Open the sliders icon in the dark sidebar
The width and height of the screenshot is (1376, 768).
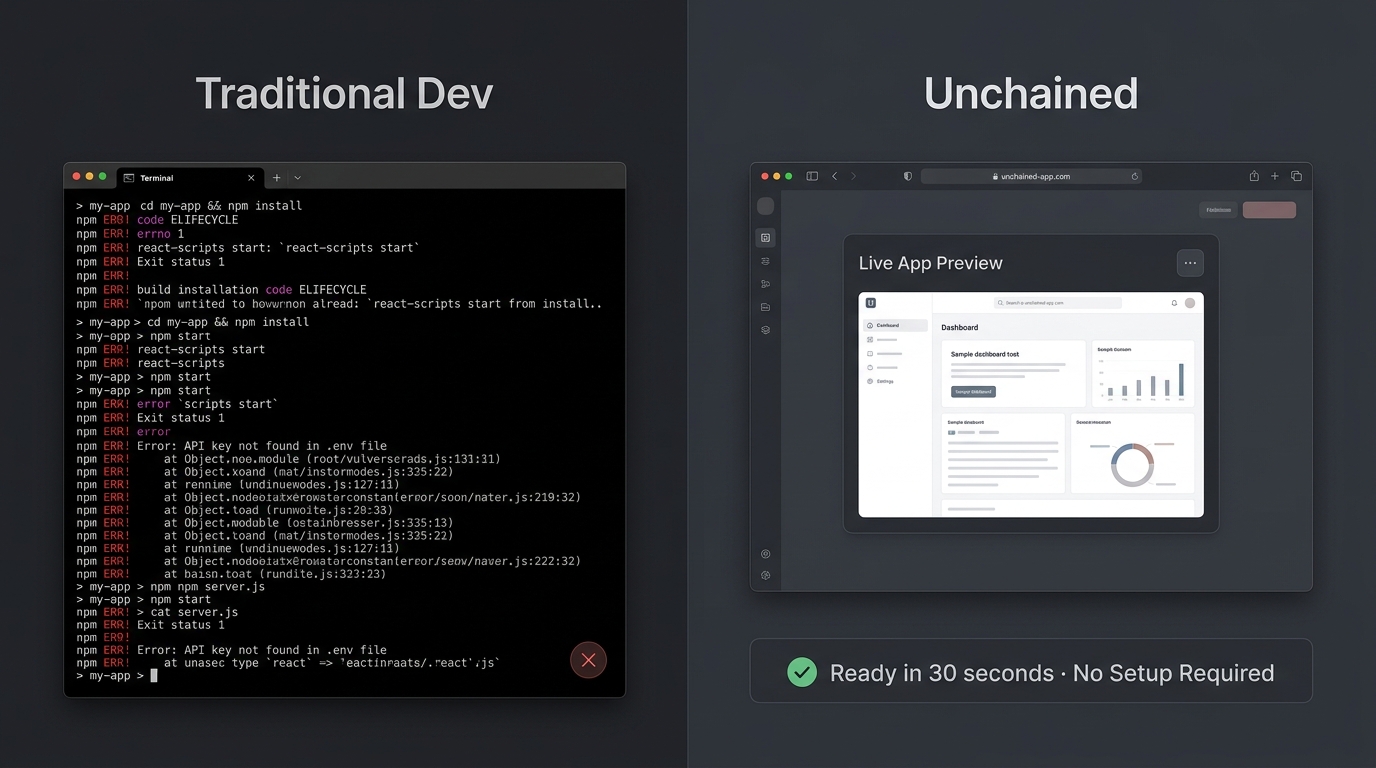click(766, 261)
